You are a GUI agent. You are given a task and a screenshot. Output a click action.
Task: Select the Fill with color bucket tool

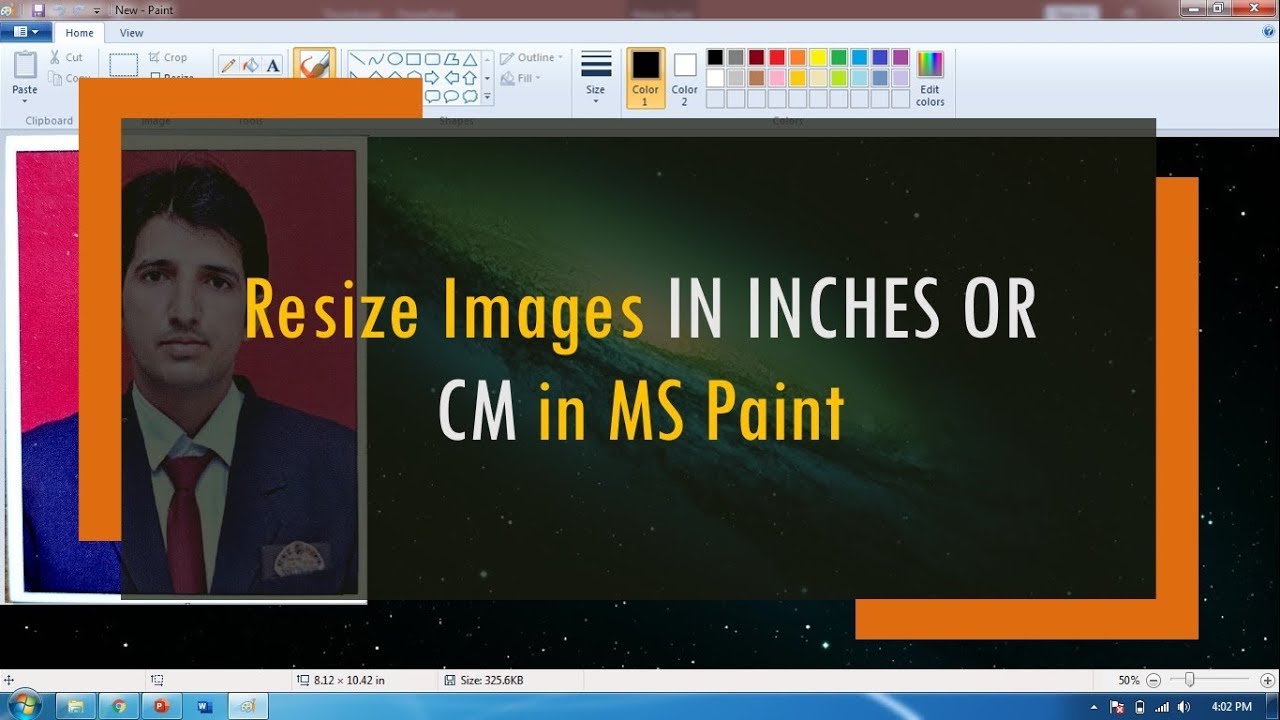(x=251, y=65)
